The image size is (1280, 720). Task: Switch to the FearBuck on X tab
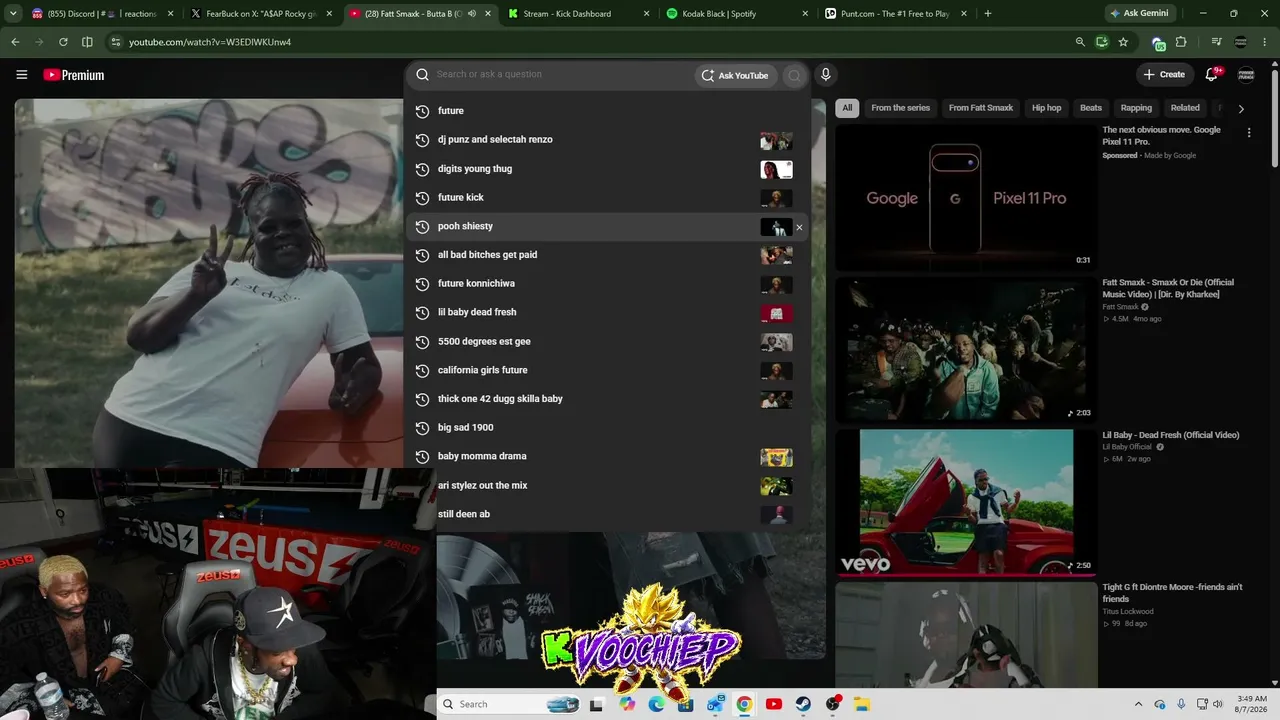(x=262, y=14)
